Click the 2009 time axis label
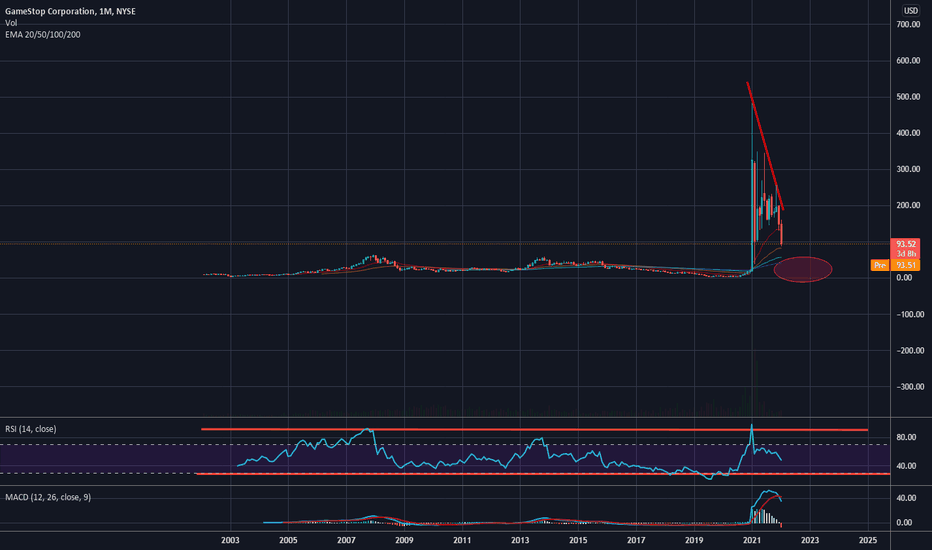The image size is (932, 550). [404, 540]
